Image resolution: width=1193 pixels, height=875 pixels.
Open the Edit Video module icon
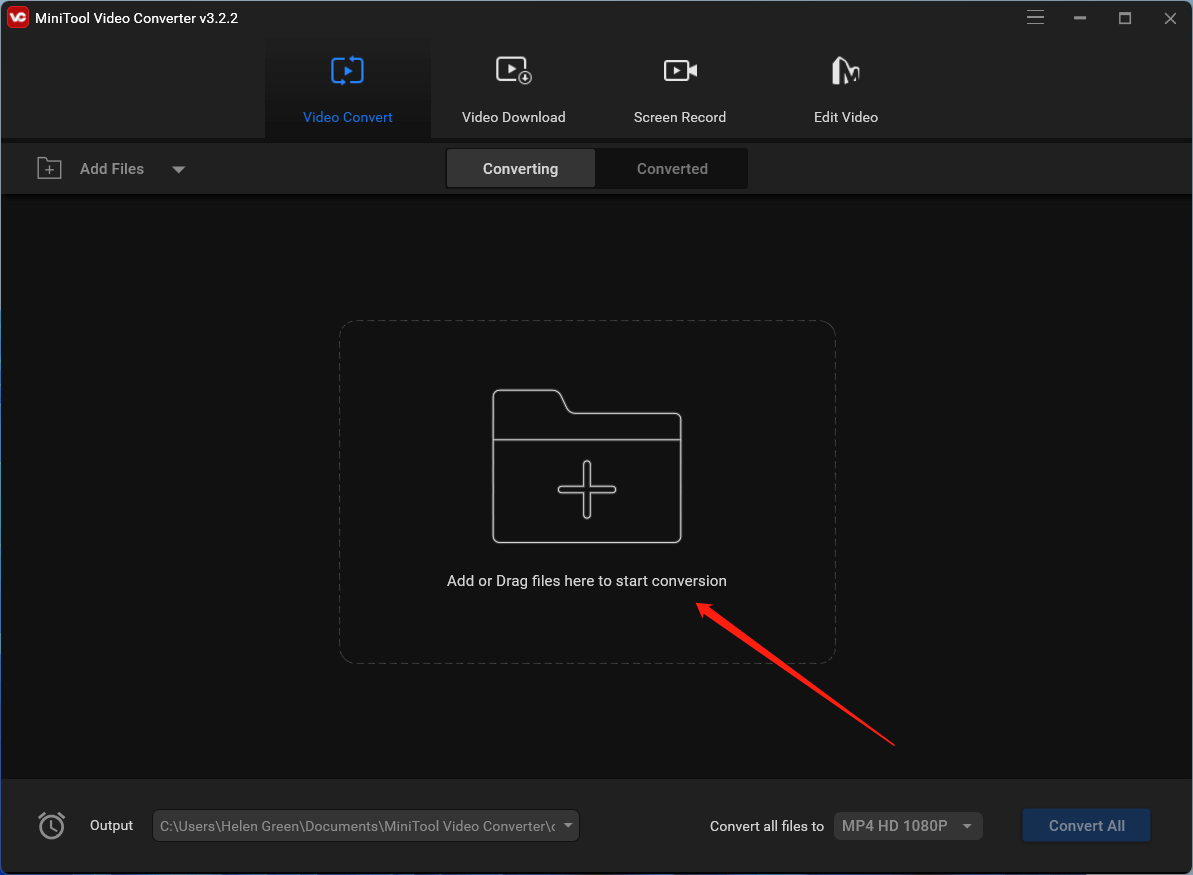click(x=845, y=70)
